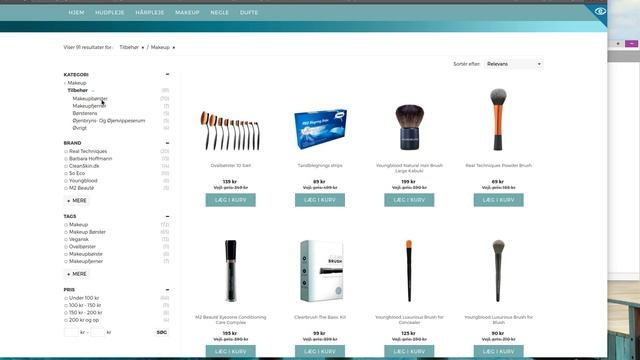Check the Makeupbørste tag filter
640x360 pixels.
66,254
